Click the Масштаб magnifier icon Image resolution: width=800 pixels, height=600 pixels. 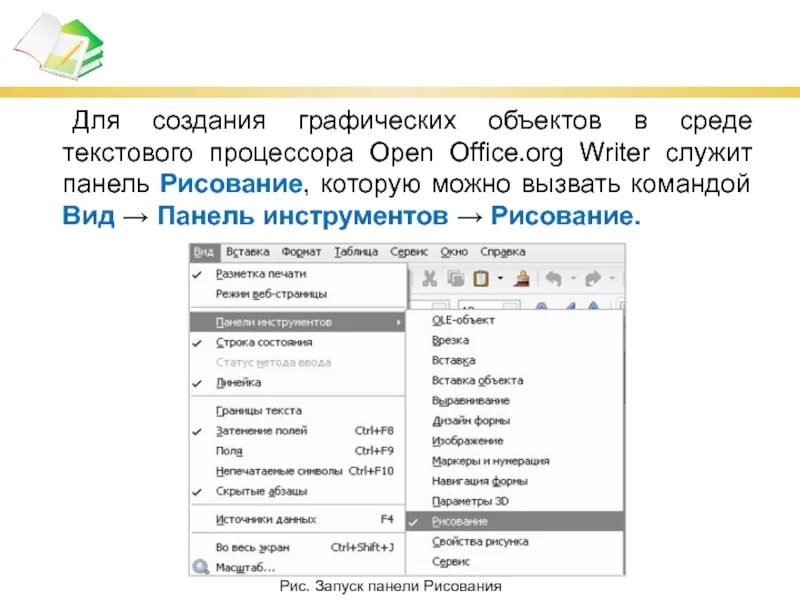[x=201, y=567]
